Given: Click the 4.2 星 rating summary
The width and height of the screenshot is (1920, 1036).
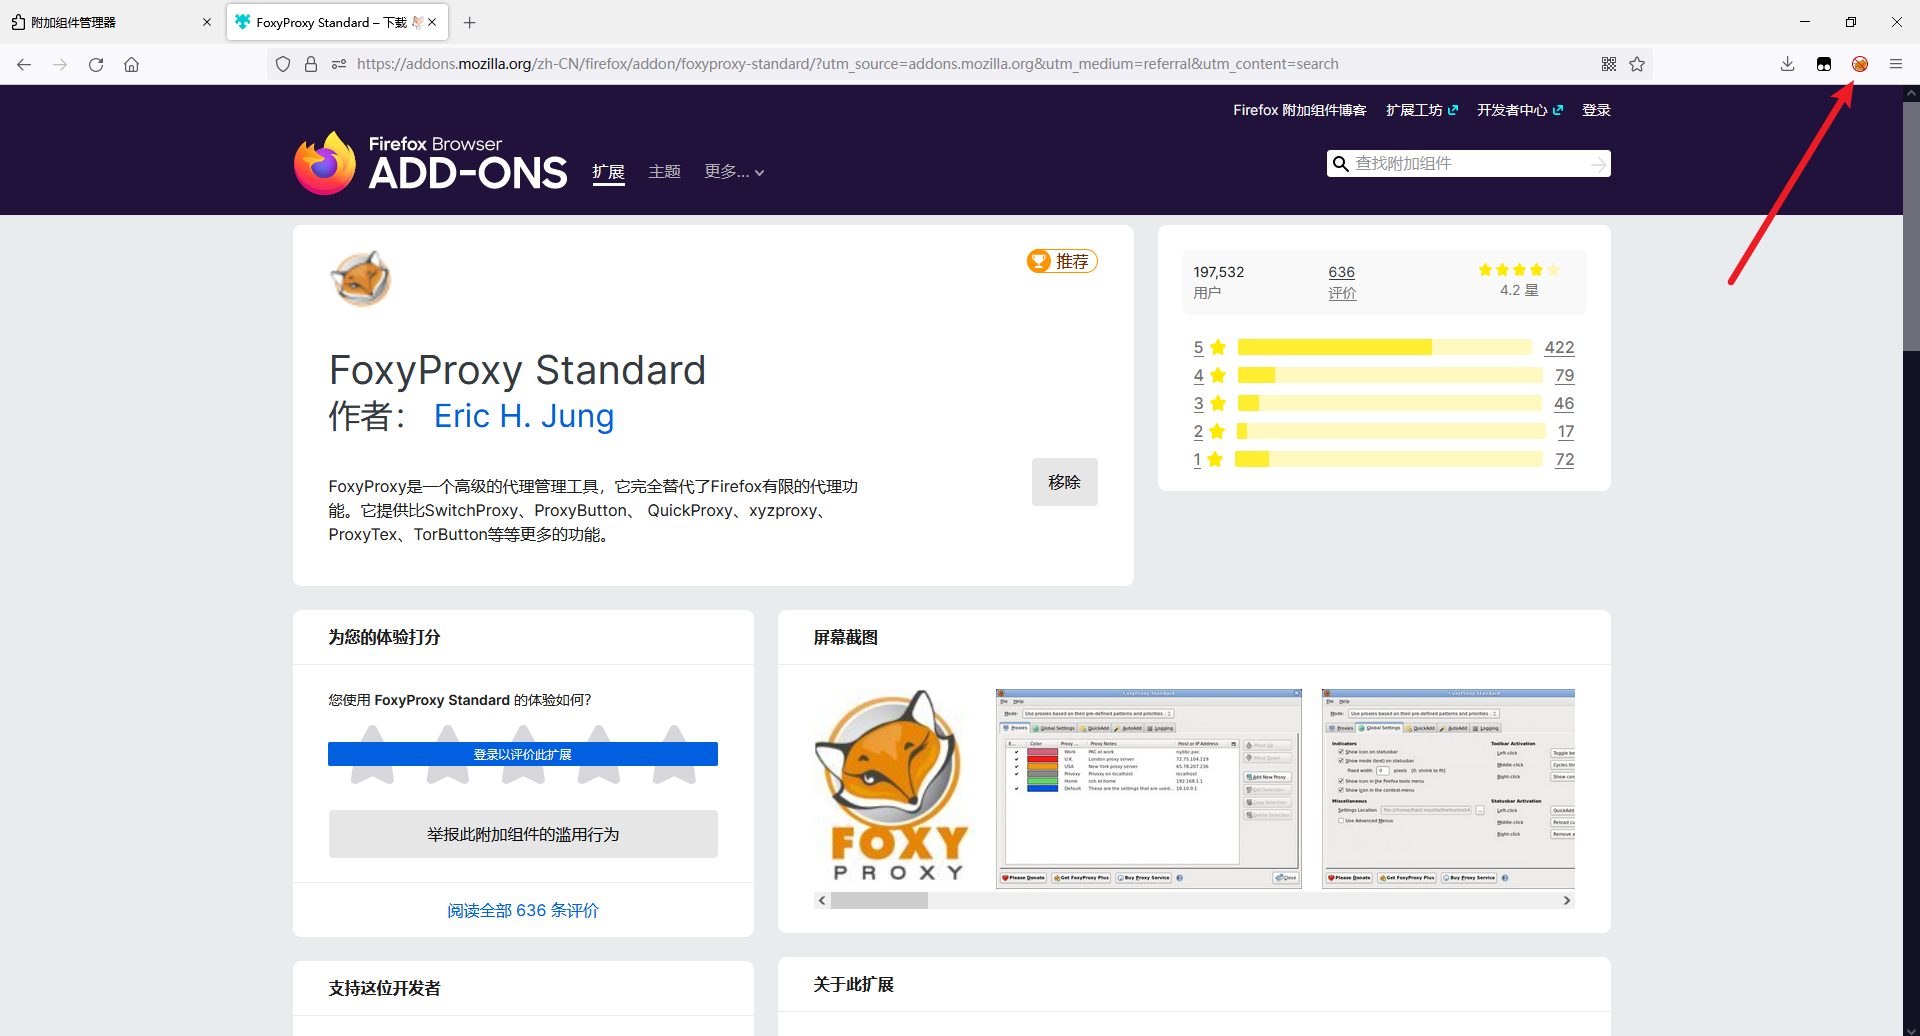Looking at the screenshot, I should click(x=1519, y=281).
